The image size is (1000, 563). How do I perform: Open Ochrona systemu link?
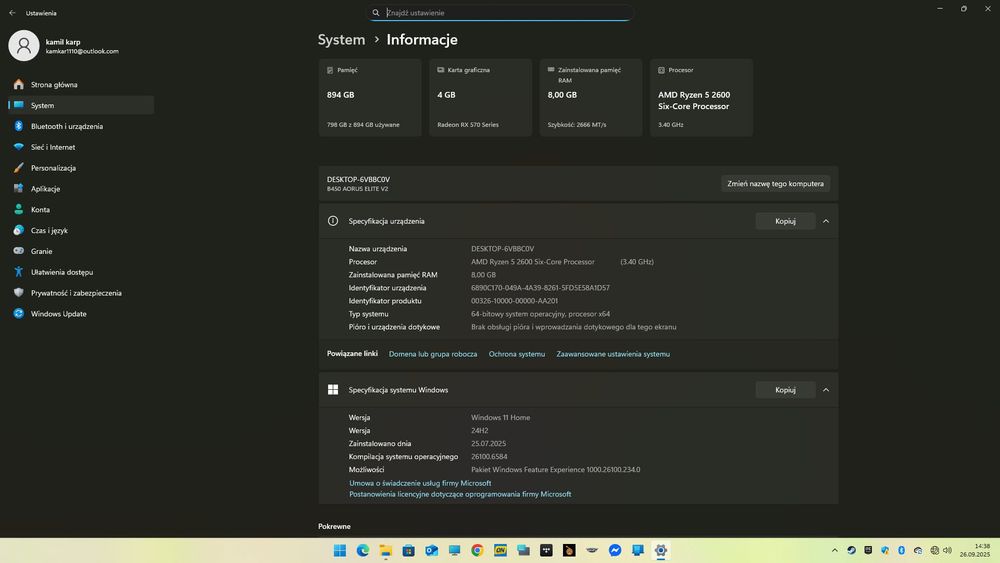[517, 354]
